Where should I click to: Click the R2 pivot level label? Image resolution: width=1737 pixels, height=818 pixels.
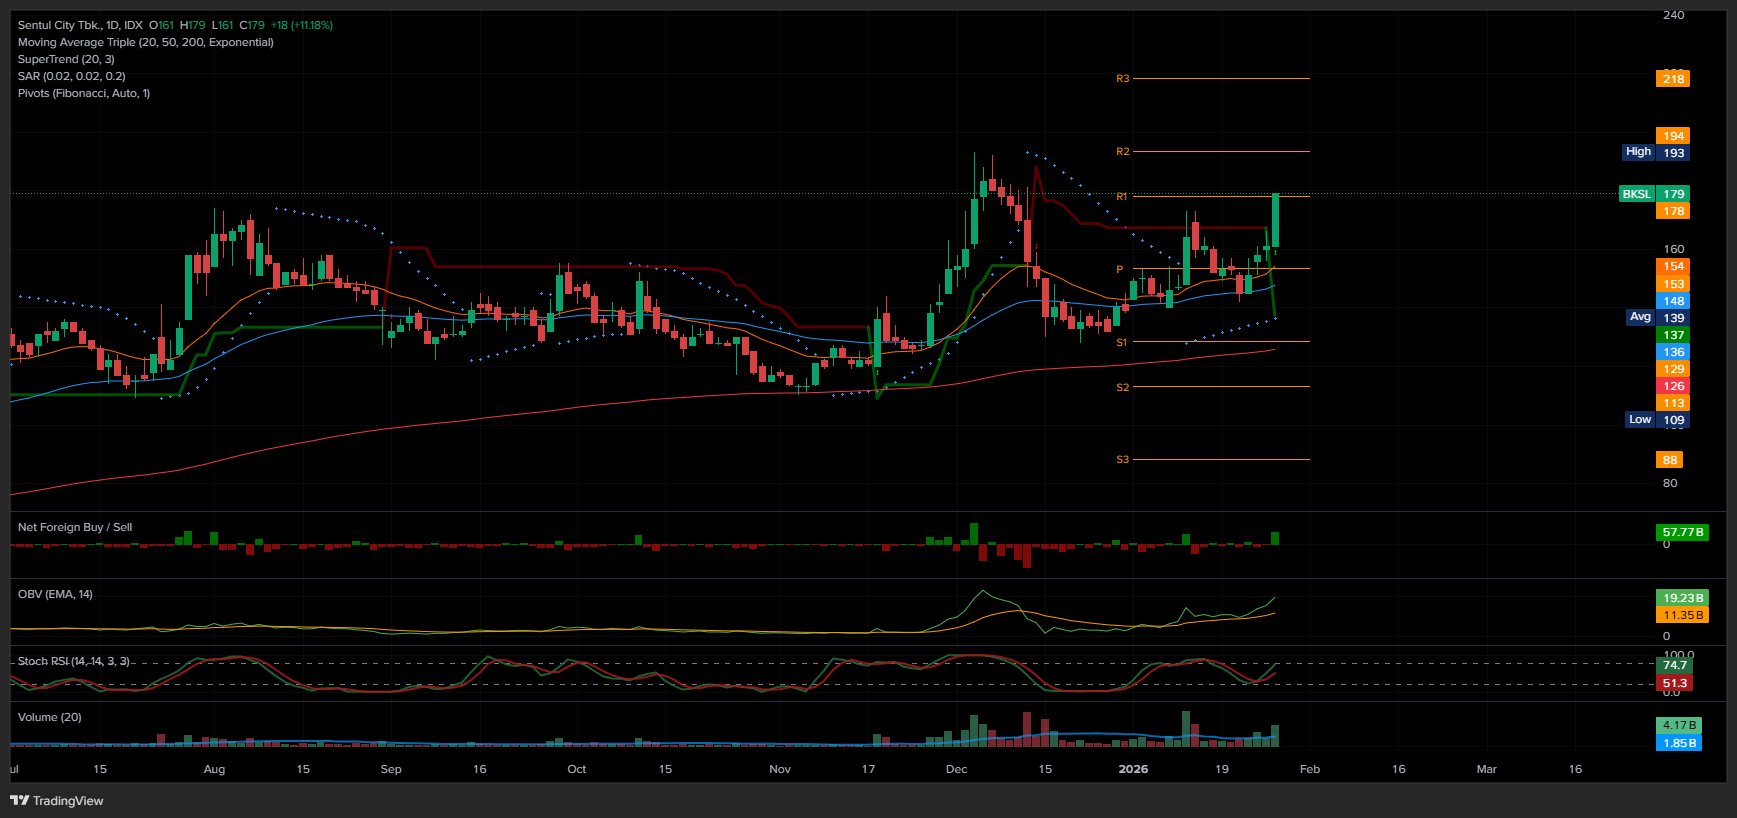1122,152
